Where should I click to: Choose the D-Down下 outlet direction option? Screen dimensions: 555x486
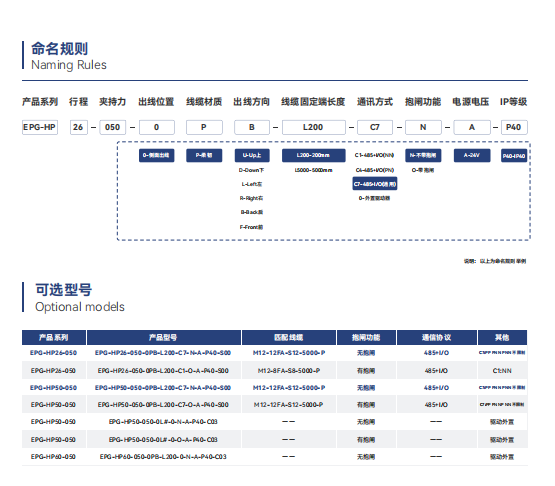tap(251, 170)
